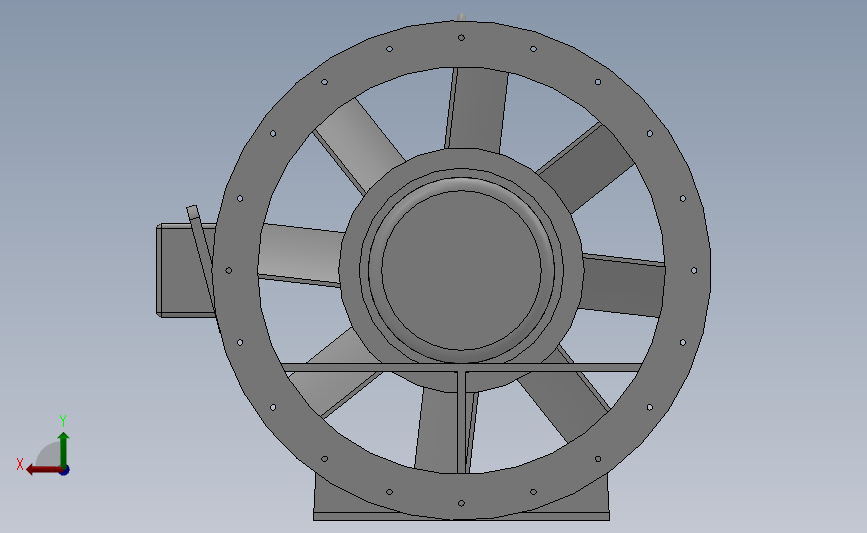Pick the bottommost bolt hole on flange
The image size is (867, 533).
pyautogui.click(x=461, y=503)
